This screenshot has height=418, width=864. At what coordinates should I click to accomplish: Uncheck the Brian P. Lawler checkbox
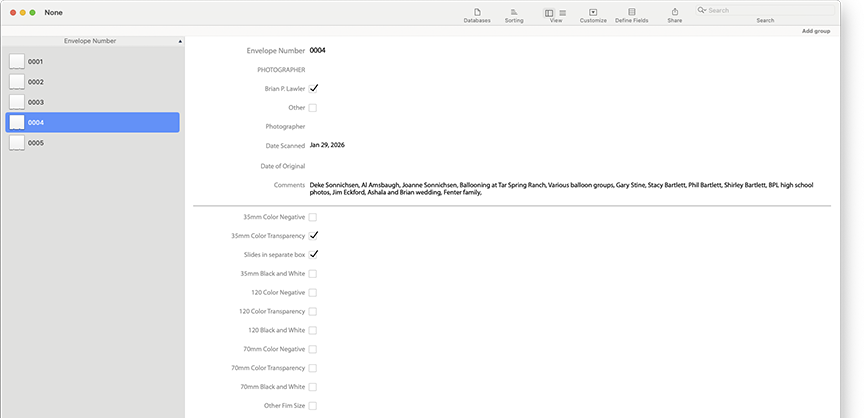313,89
